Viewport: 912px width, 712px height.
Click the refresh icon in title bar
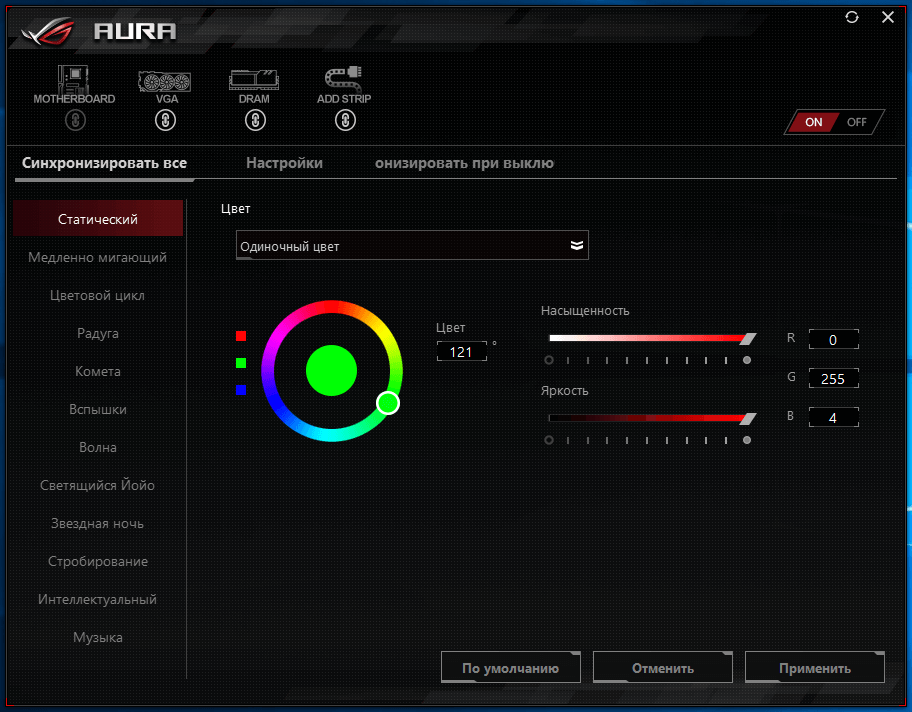coord(851,17)
